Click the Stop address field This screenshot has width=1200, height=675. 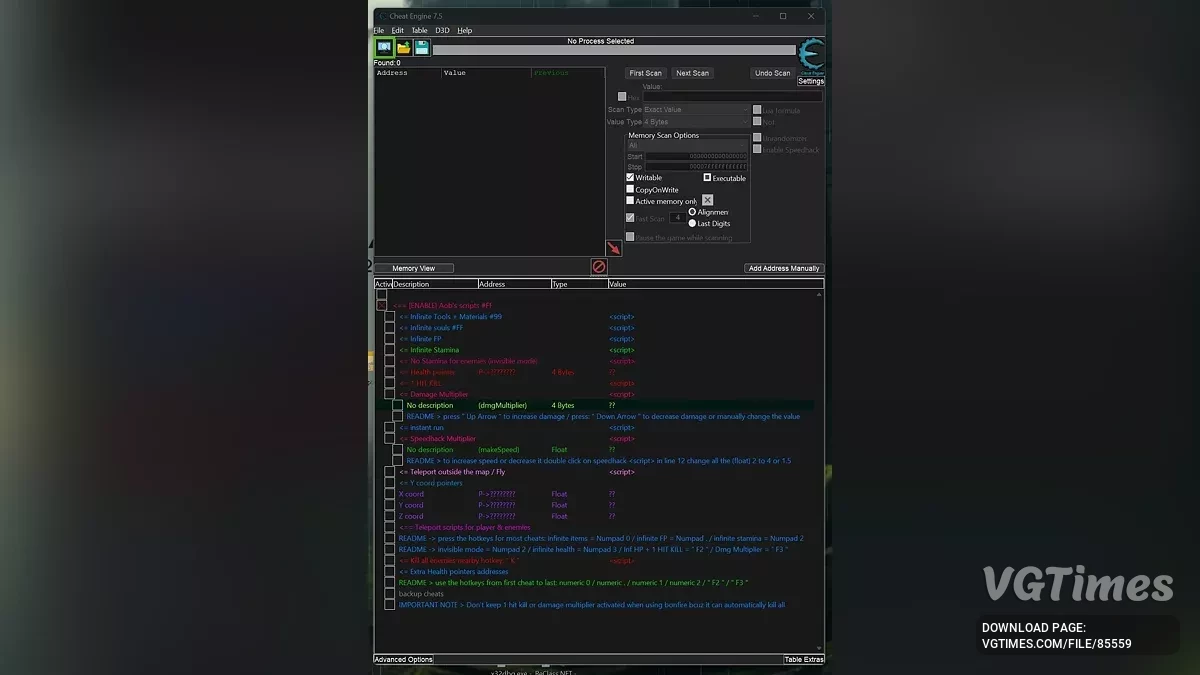[697, 167]
